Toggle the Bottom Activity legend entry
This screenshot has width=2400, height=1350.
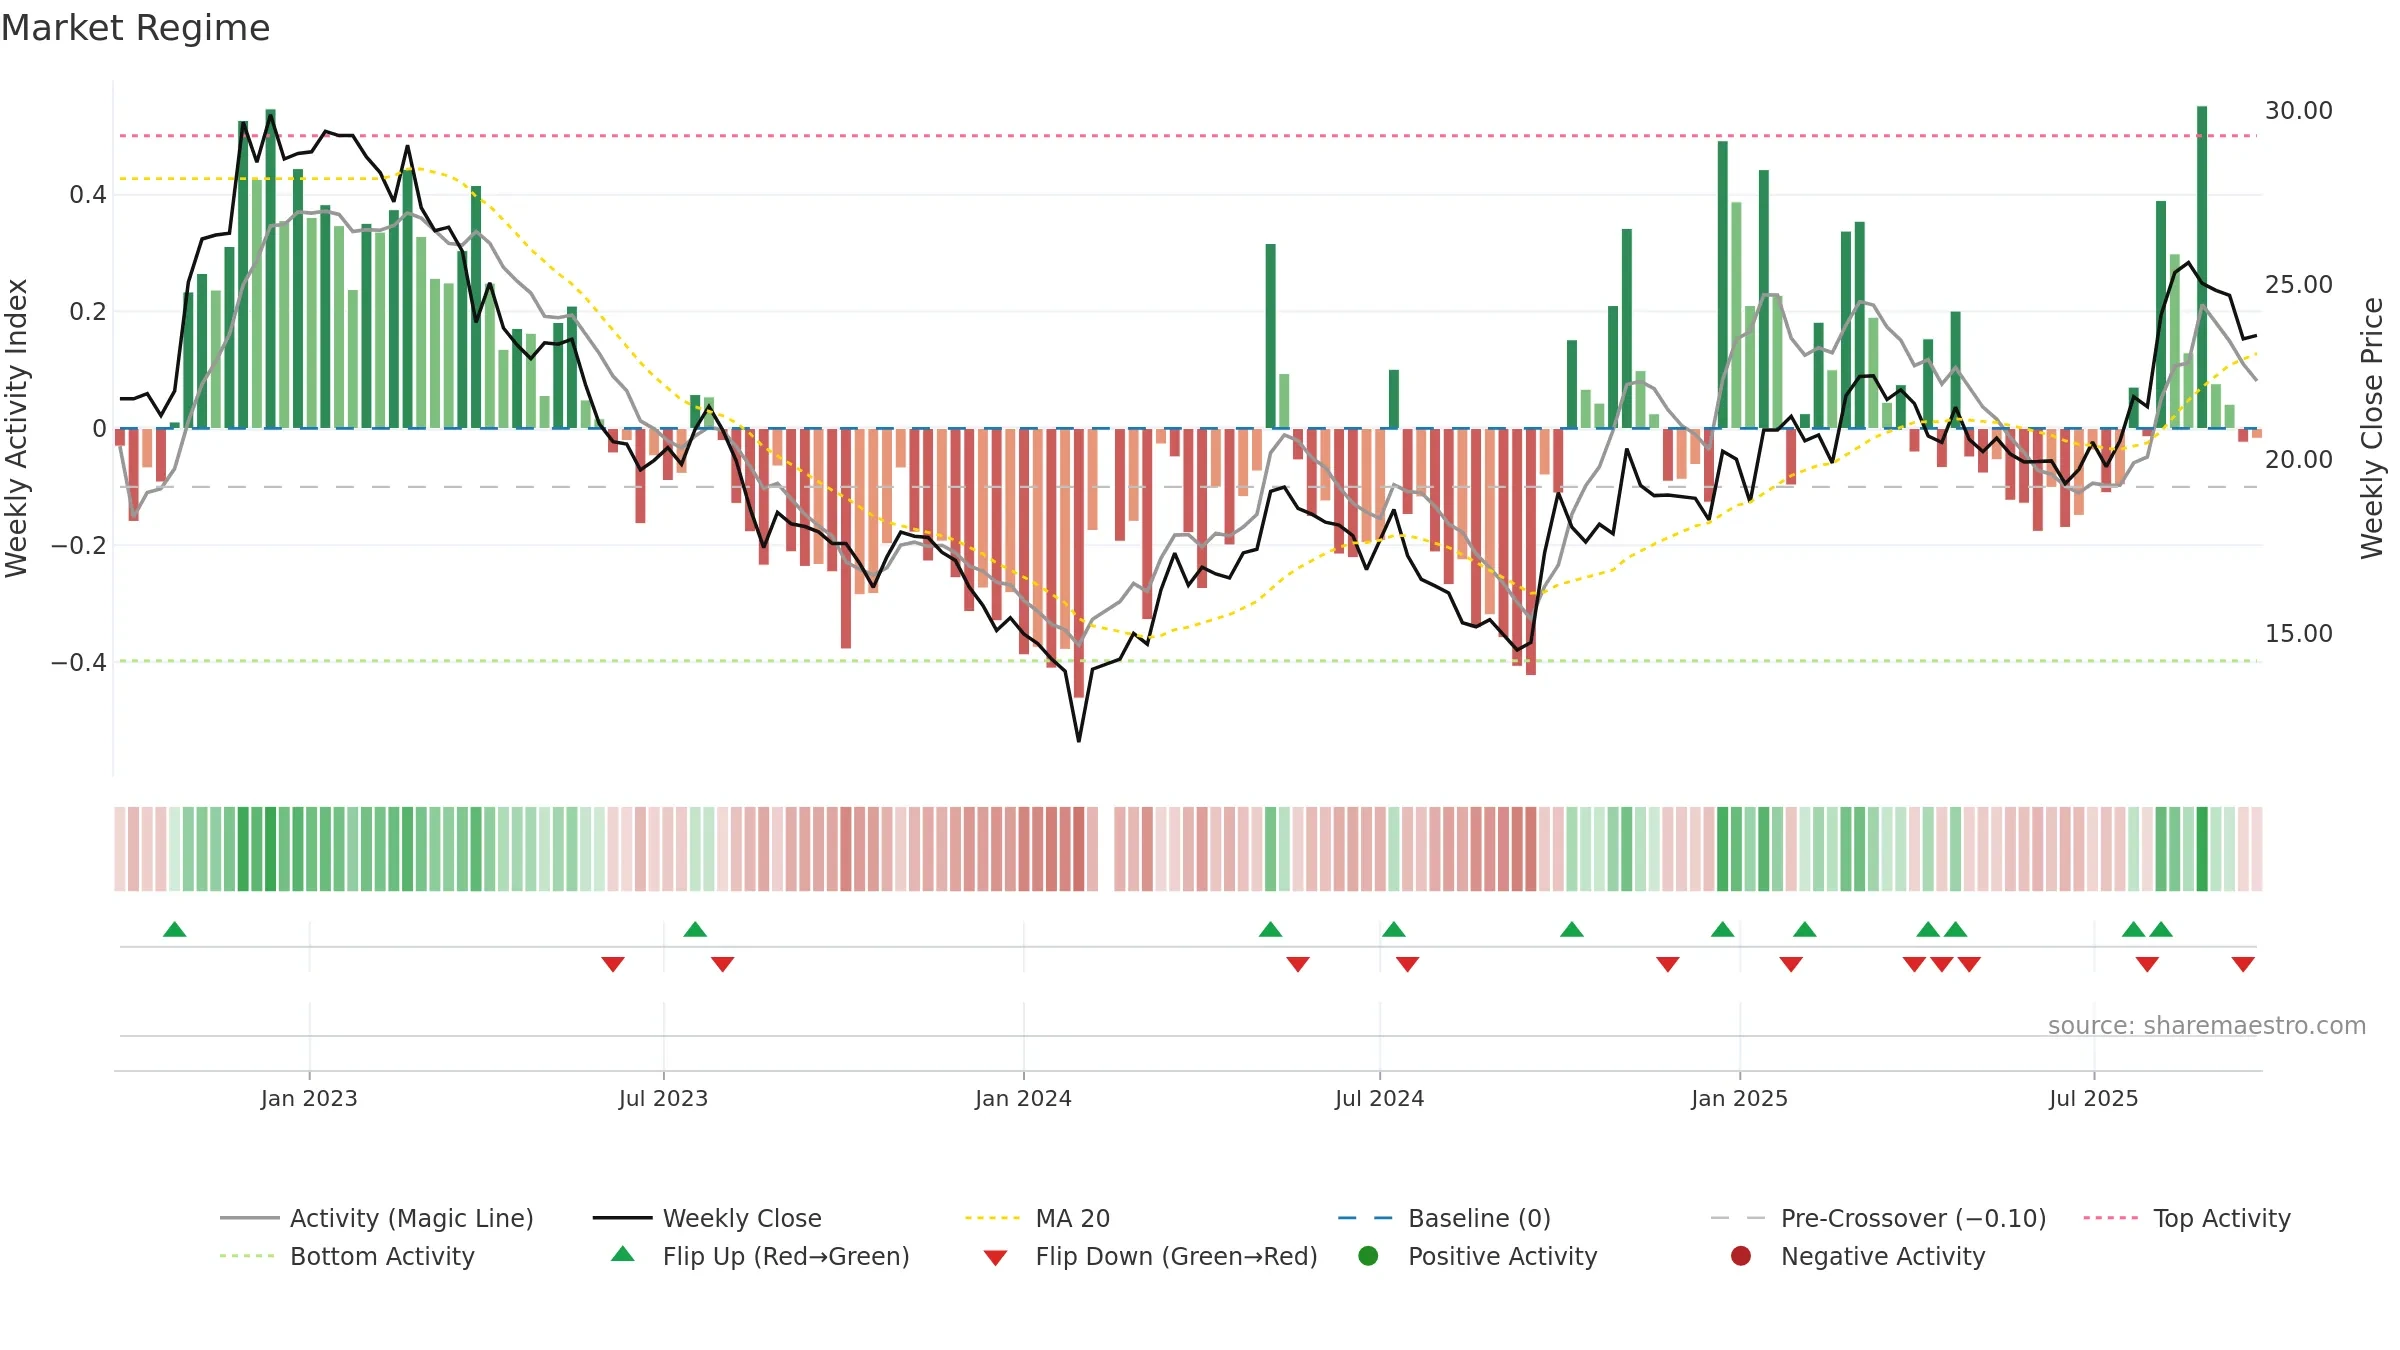point(347,1256)
